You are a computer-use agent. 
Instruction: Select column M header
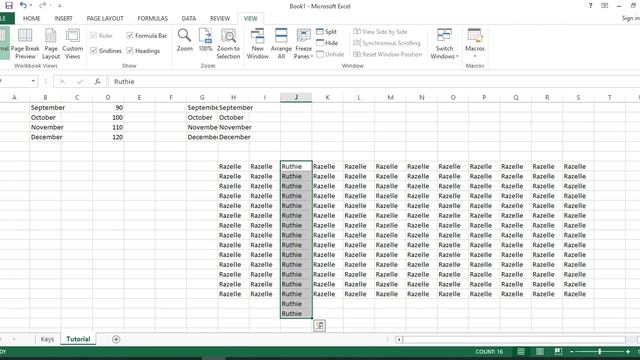point(390,98)
